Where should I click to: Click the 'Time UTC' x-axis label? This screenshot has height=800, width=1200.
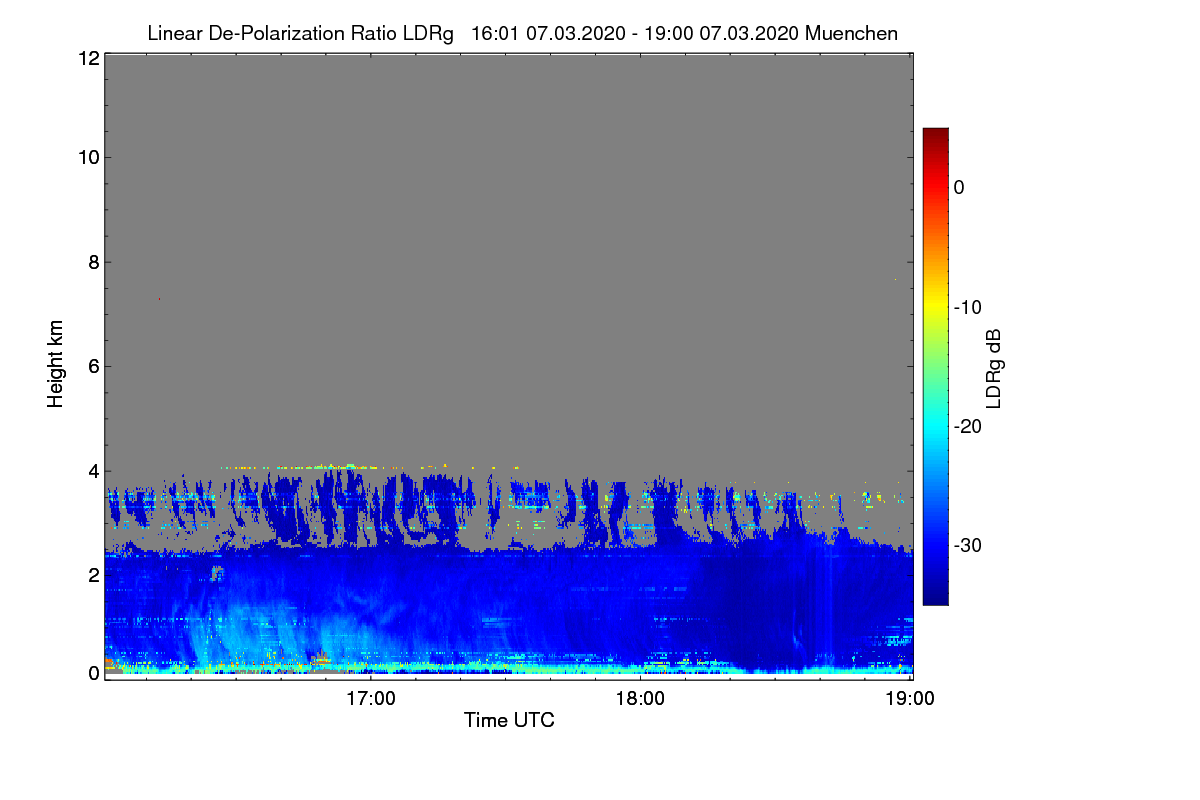coord(509,720)
